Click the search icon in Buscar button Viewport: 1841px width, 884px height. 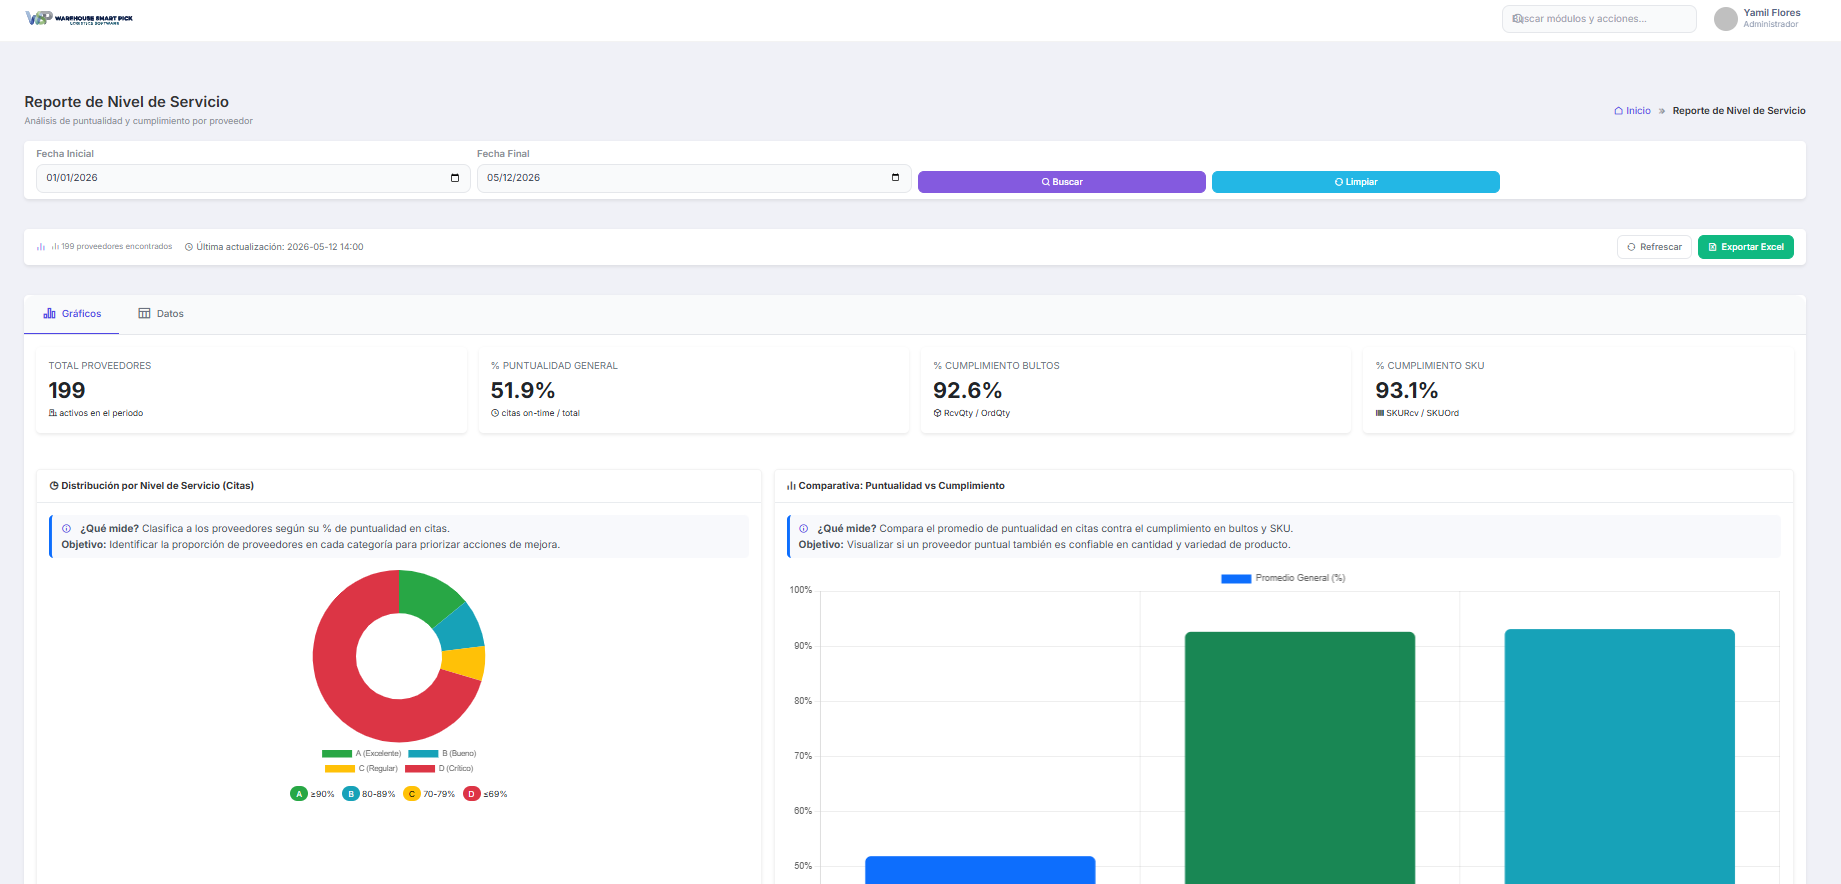pos(1045,182)
